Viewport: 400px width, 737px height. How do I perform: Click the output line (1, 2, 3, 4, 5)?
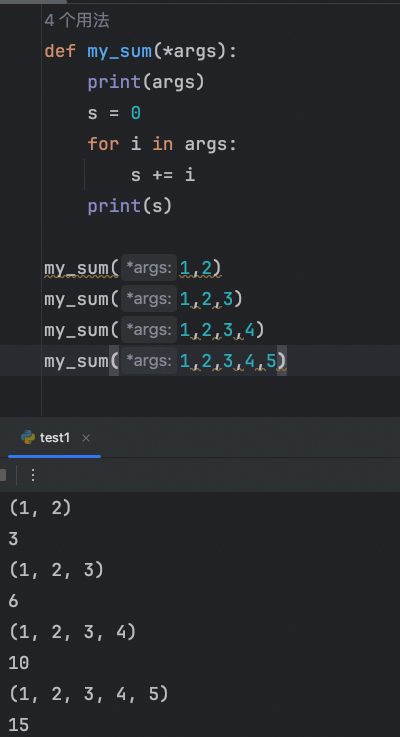click(x=89, y=694)
